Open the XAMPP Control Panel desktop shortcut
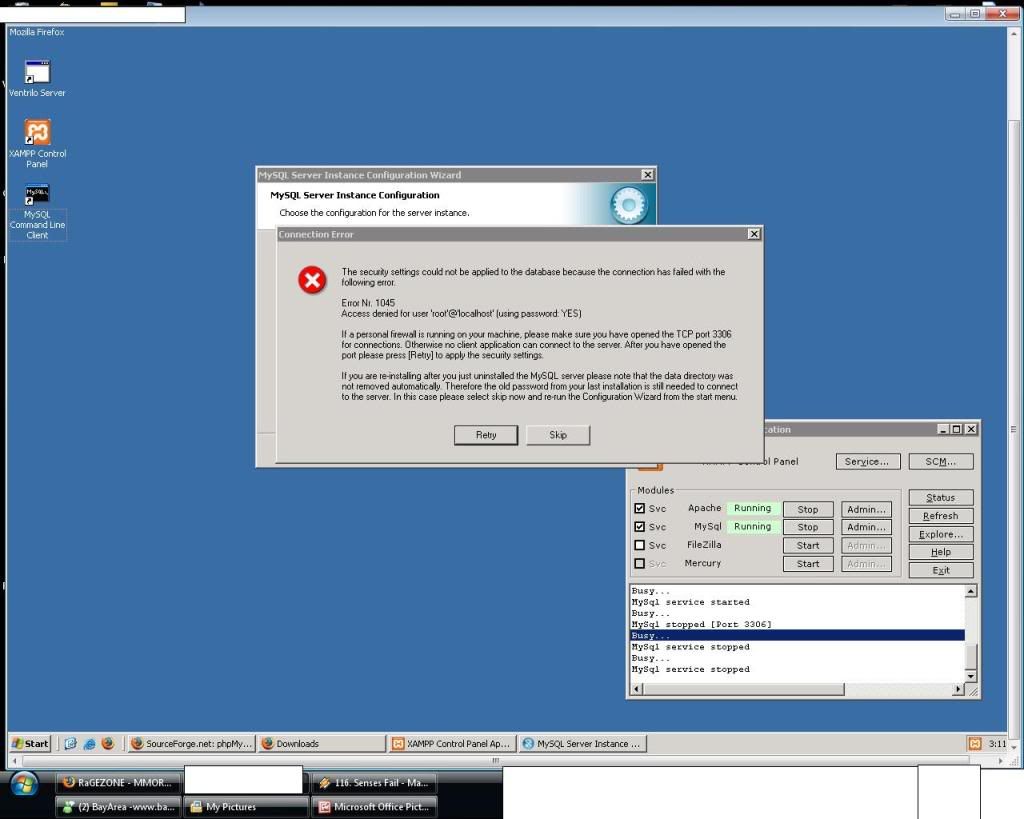Viewport: 1024px width, 819px height. pos(37,133)
